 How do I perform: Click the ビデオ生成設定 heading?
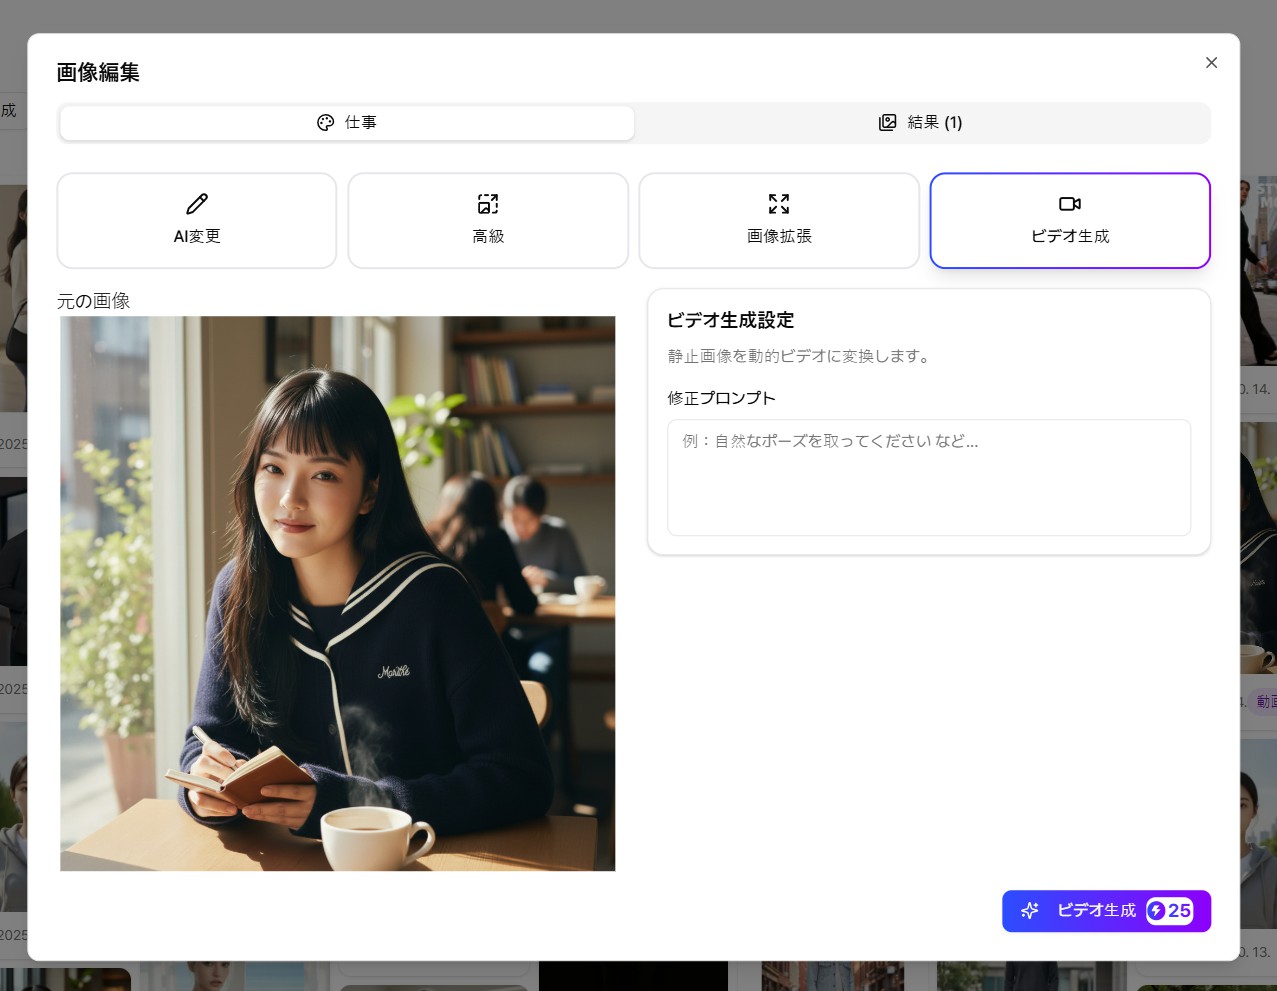click(730, 320)
